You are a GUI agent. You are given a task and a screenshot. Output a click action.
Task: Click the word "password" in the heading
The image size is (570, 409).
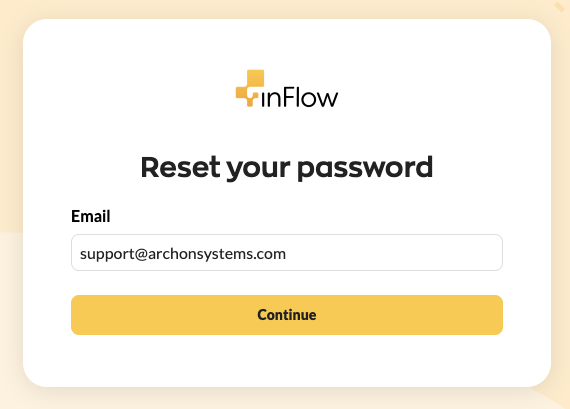click(365, 169)
